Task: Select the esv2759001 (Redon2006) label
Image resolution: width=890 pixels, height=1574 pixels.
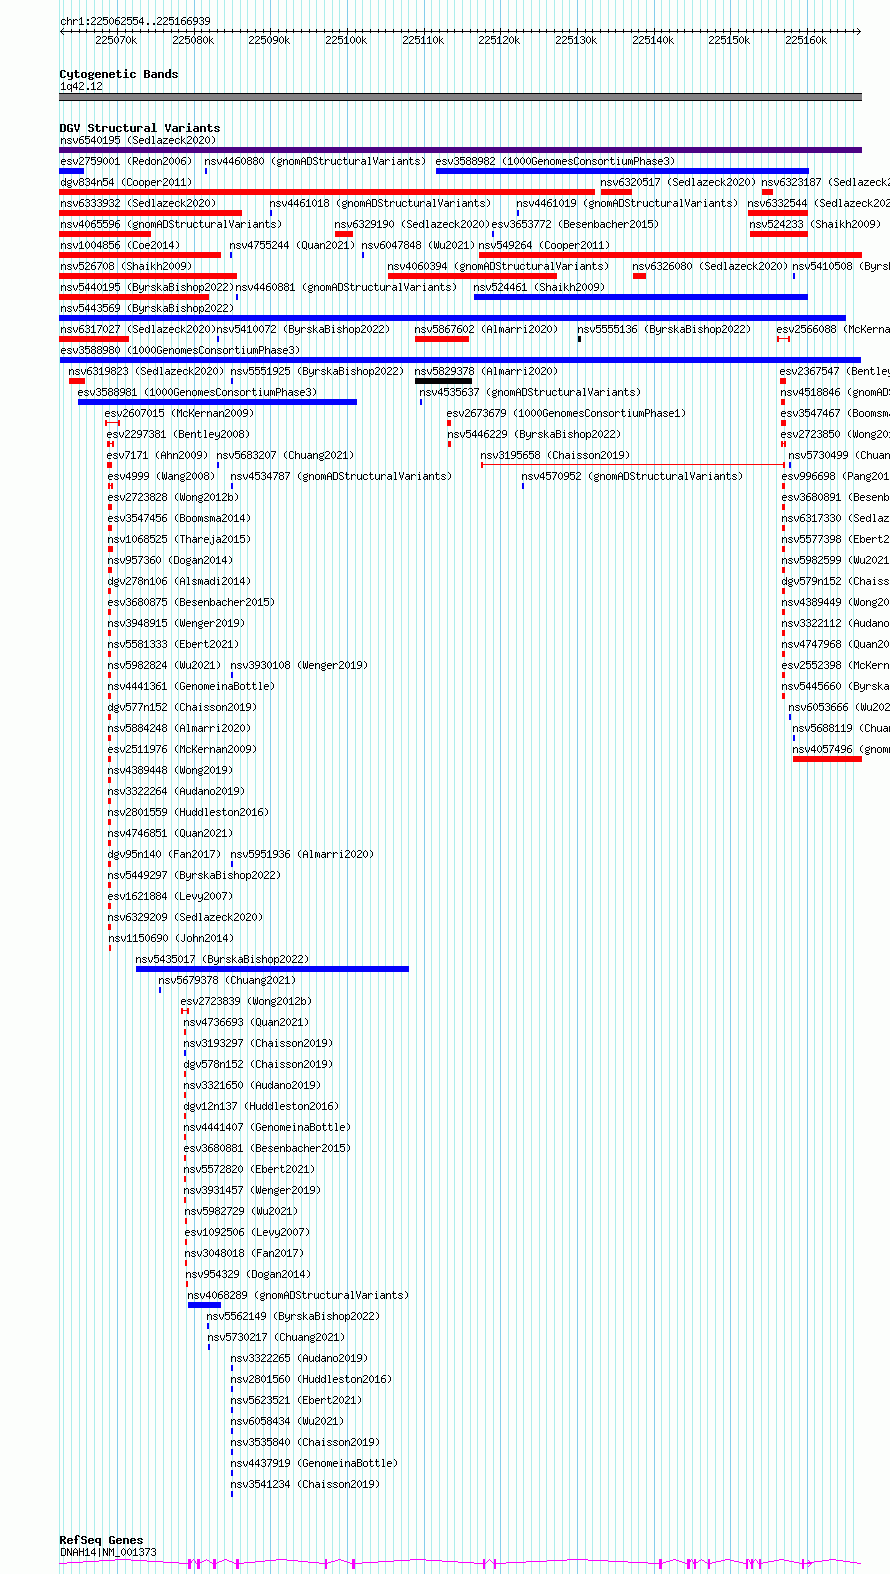Action: (126, 161)
